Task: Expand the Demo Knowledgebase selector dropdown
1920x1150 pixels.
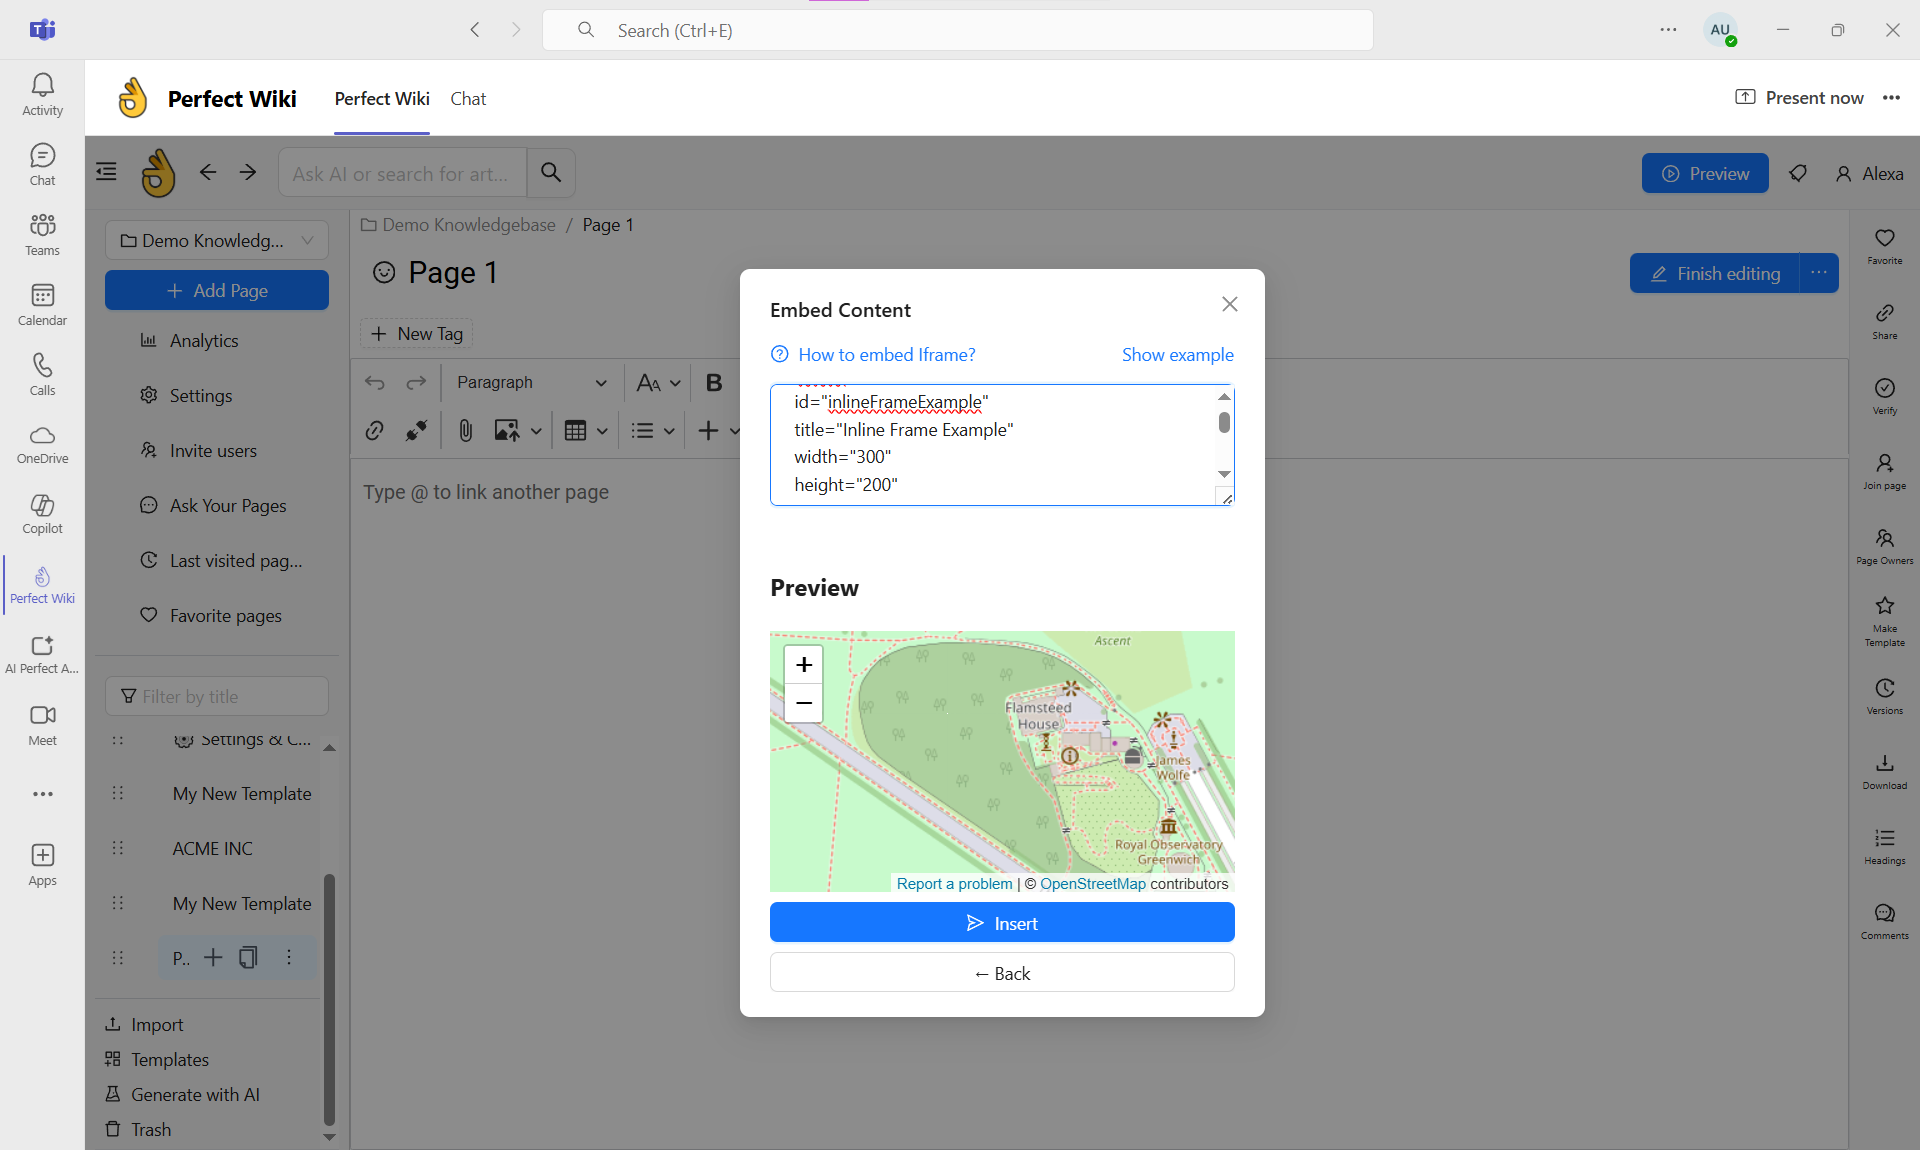Action: pyautogui.click(x=306, y=240)
